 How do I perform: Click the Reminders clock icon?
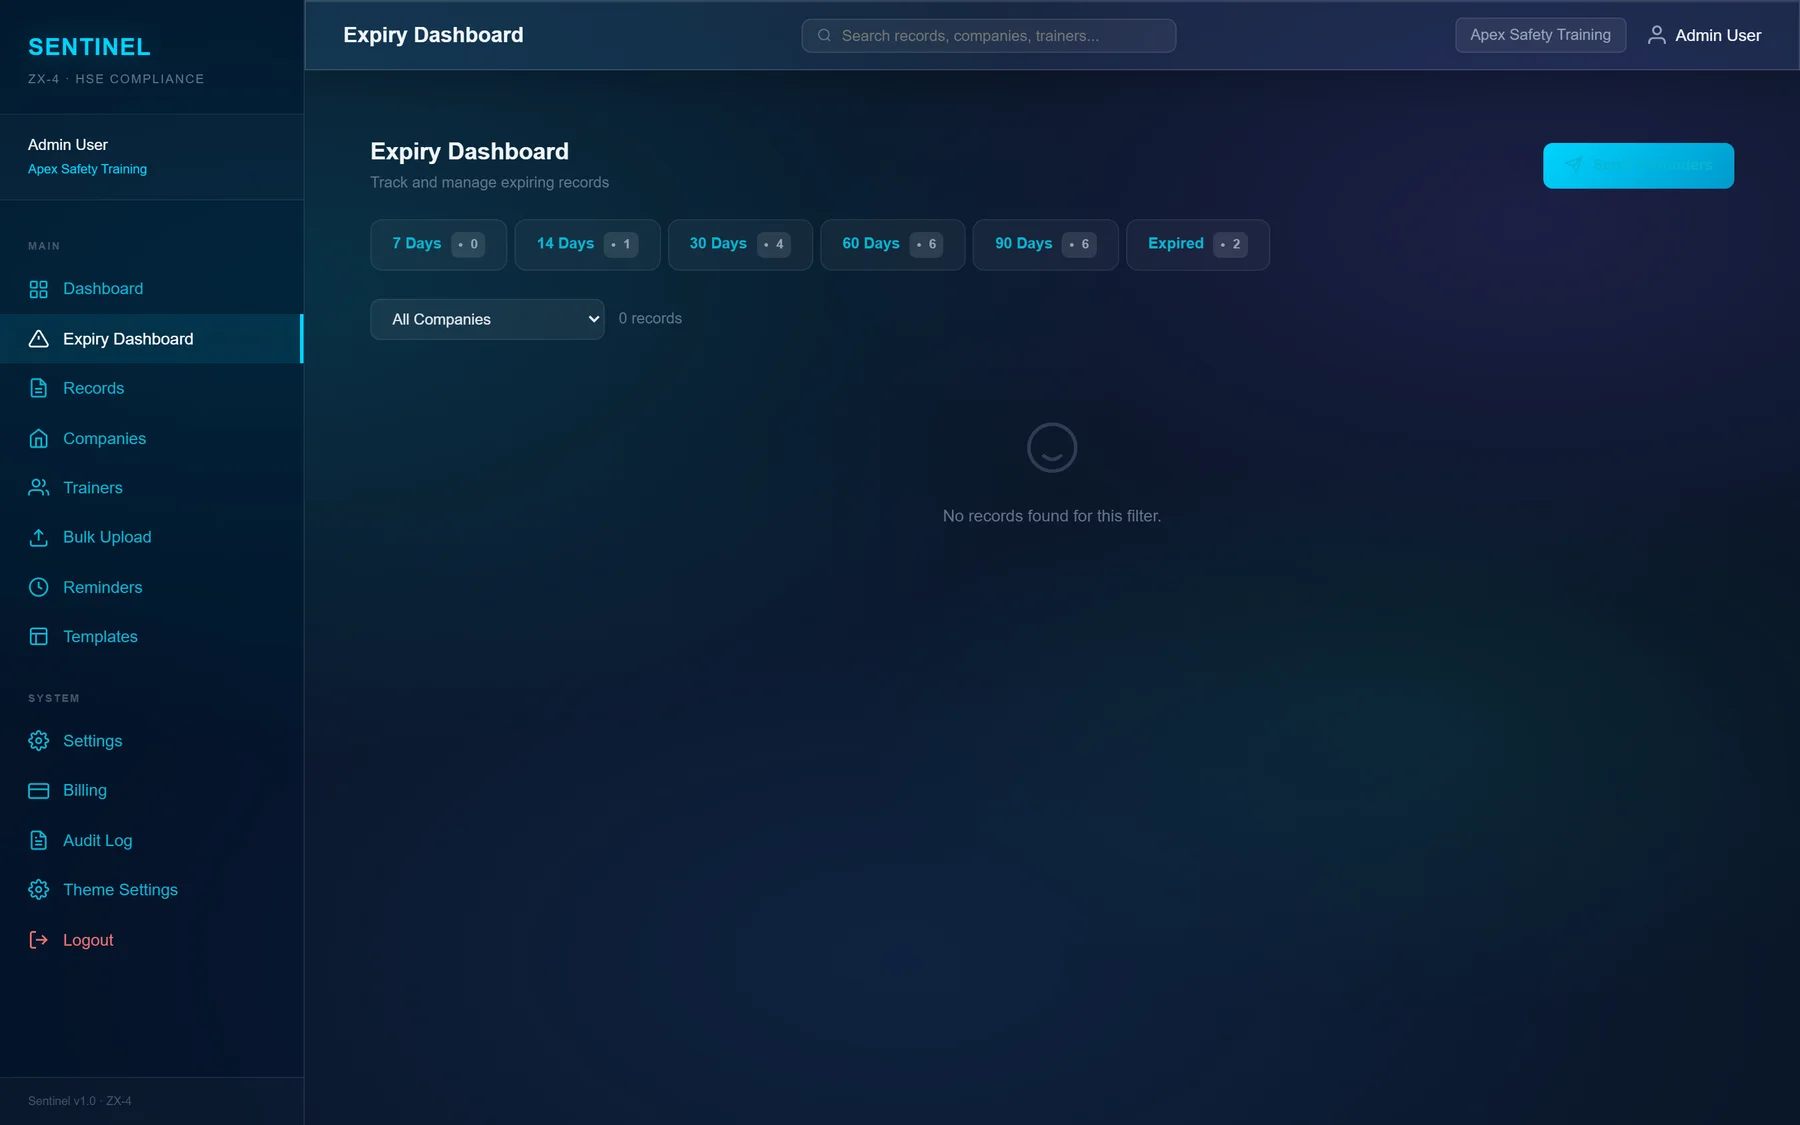[38, 587]
